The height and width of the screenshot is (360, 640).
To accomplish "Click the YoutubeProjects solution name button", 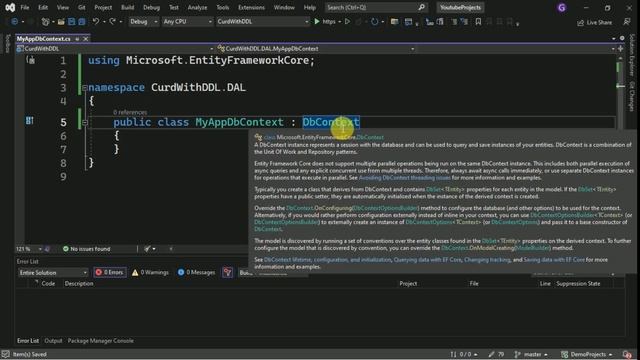I will 460,7.
